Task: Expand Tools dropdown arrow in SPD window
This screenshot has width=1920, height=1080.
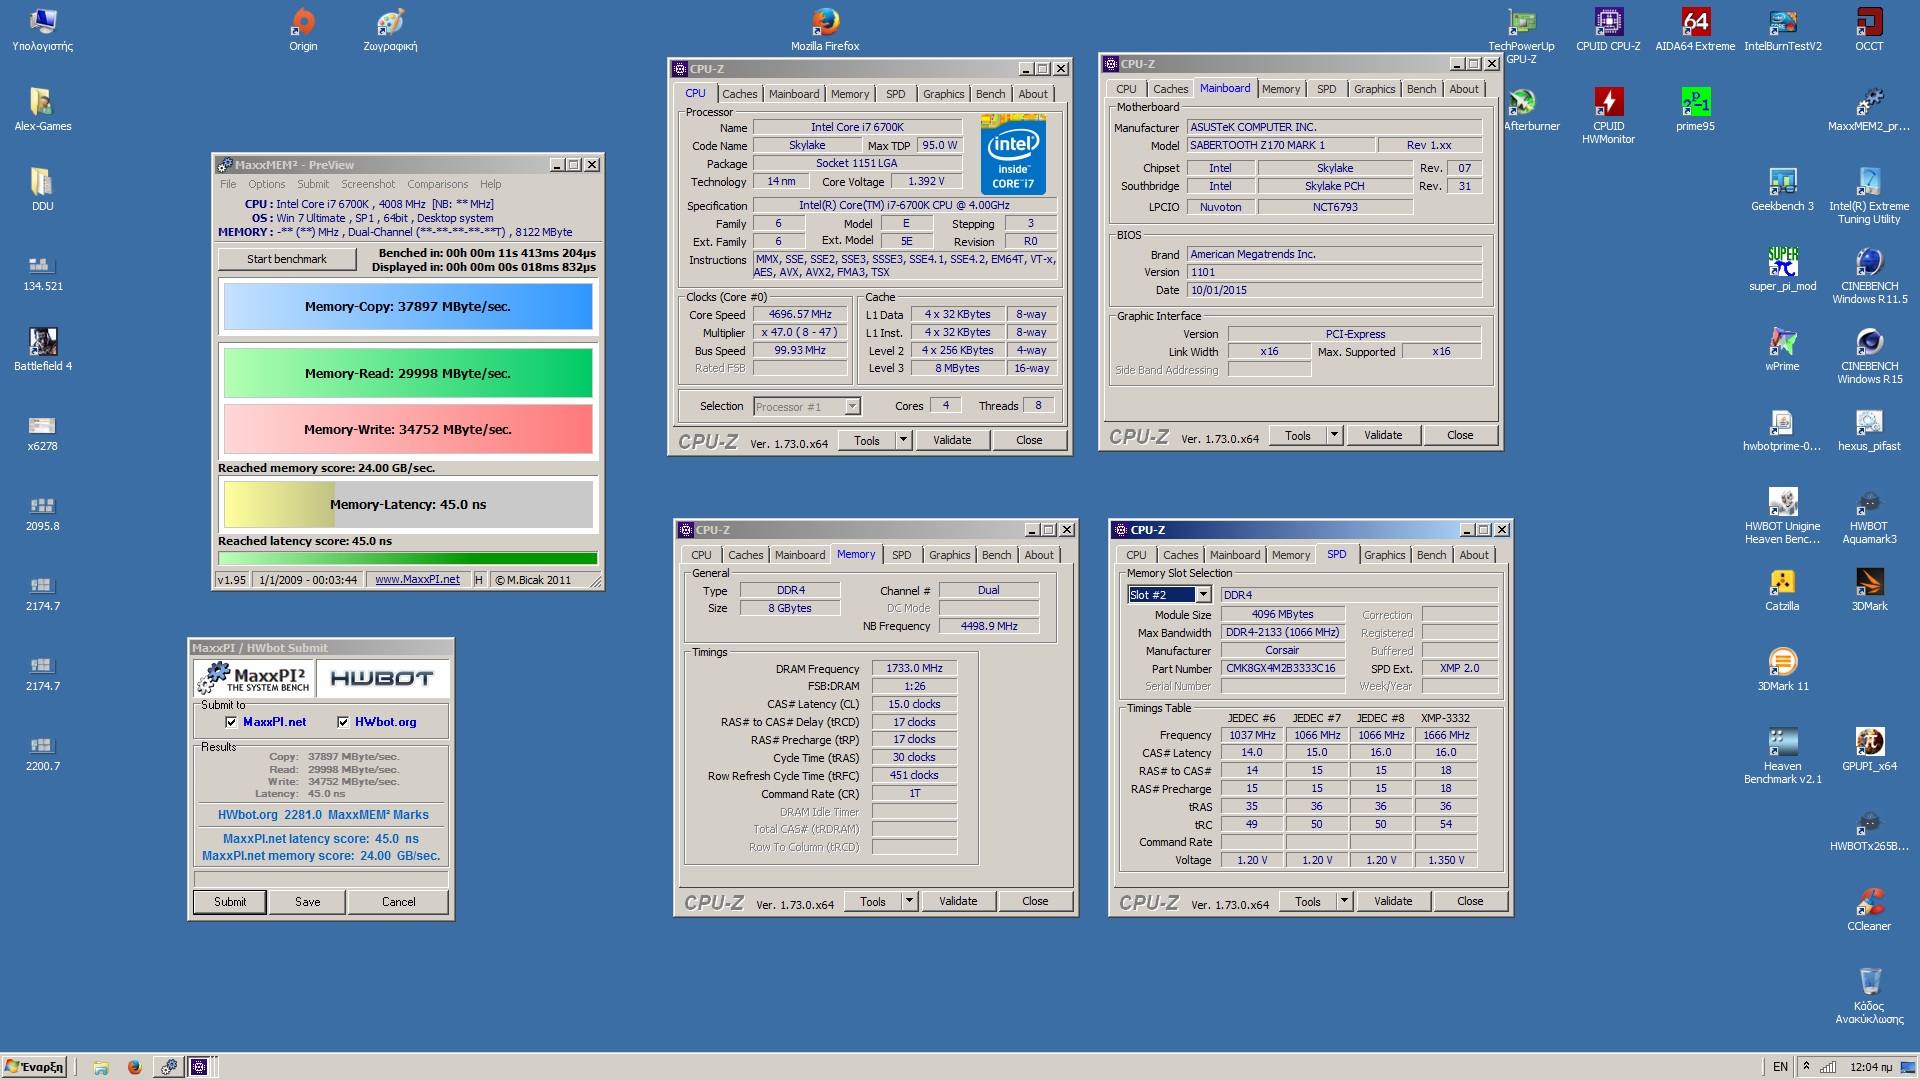Action: 1344,901
